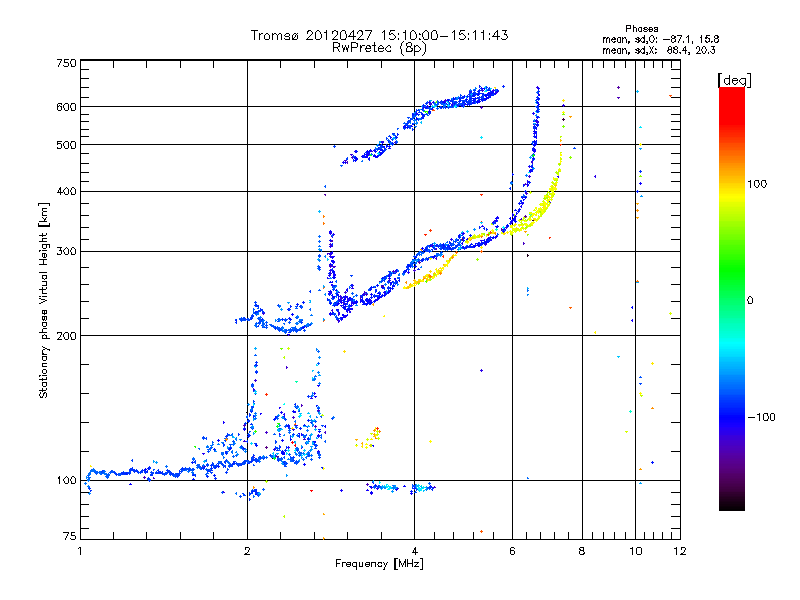
Task: Click the 'Phases' header text
Action: [641, 29]
